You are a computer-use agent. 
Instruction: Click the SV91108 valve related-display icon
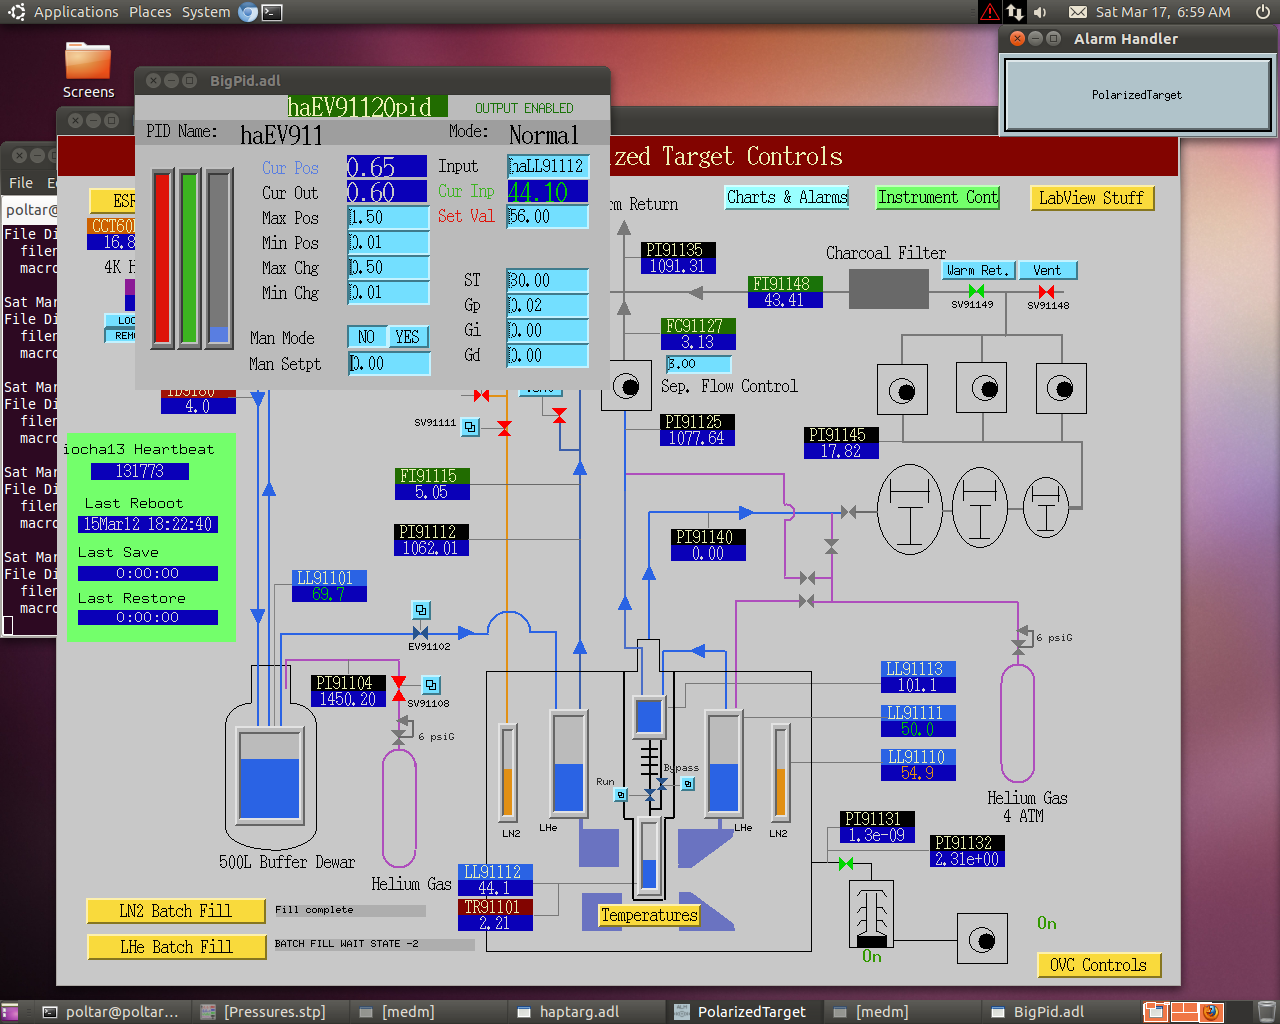[x=431, y=685]
